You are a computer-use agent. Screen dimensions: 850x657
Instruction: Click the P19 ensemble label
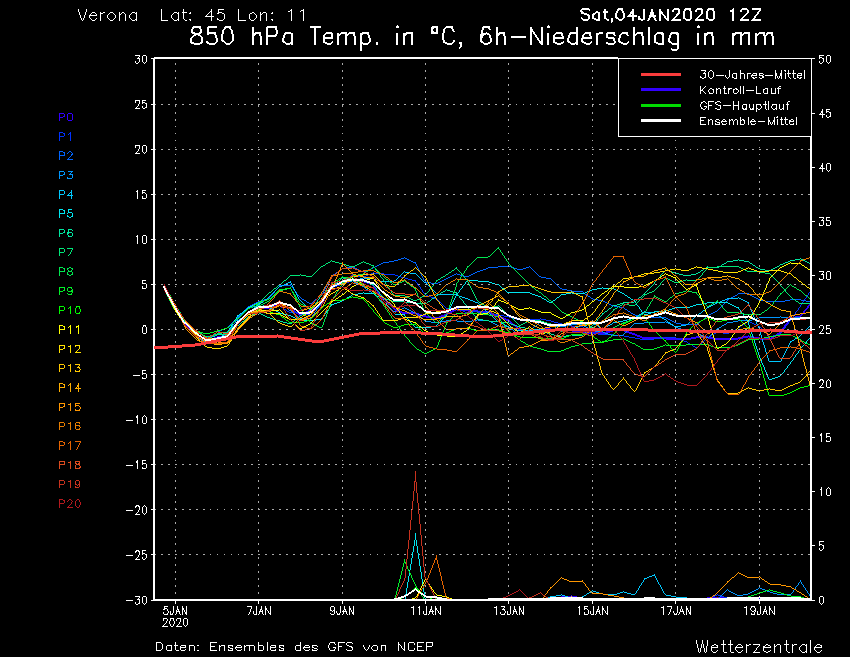(x=69, y=484)
